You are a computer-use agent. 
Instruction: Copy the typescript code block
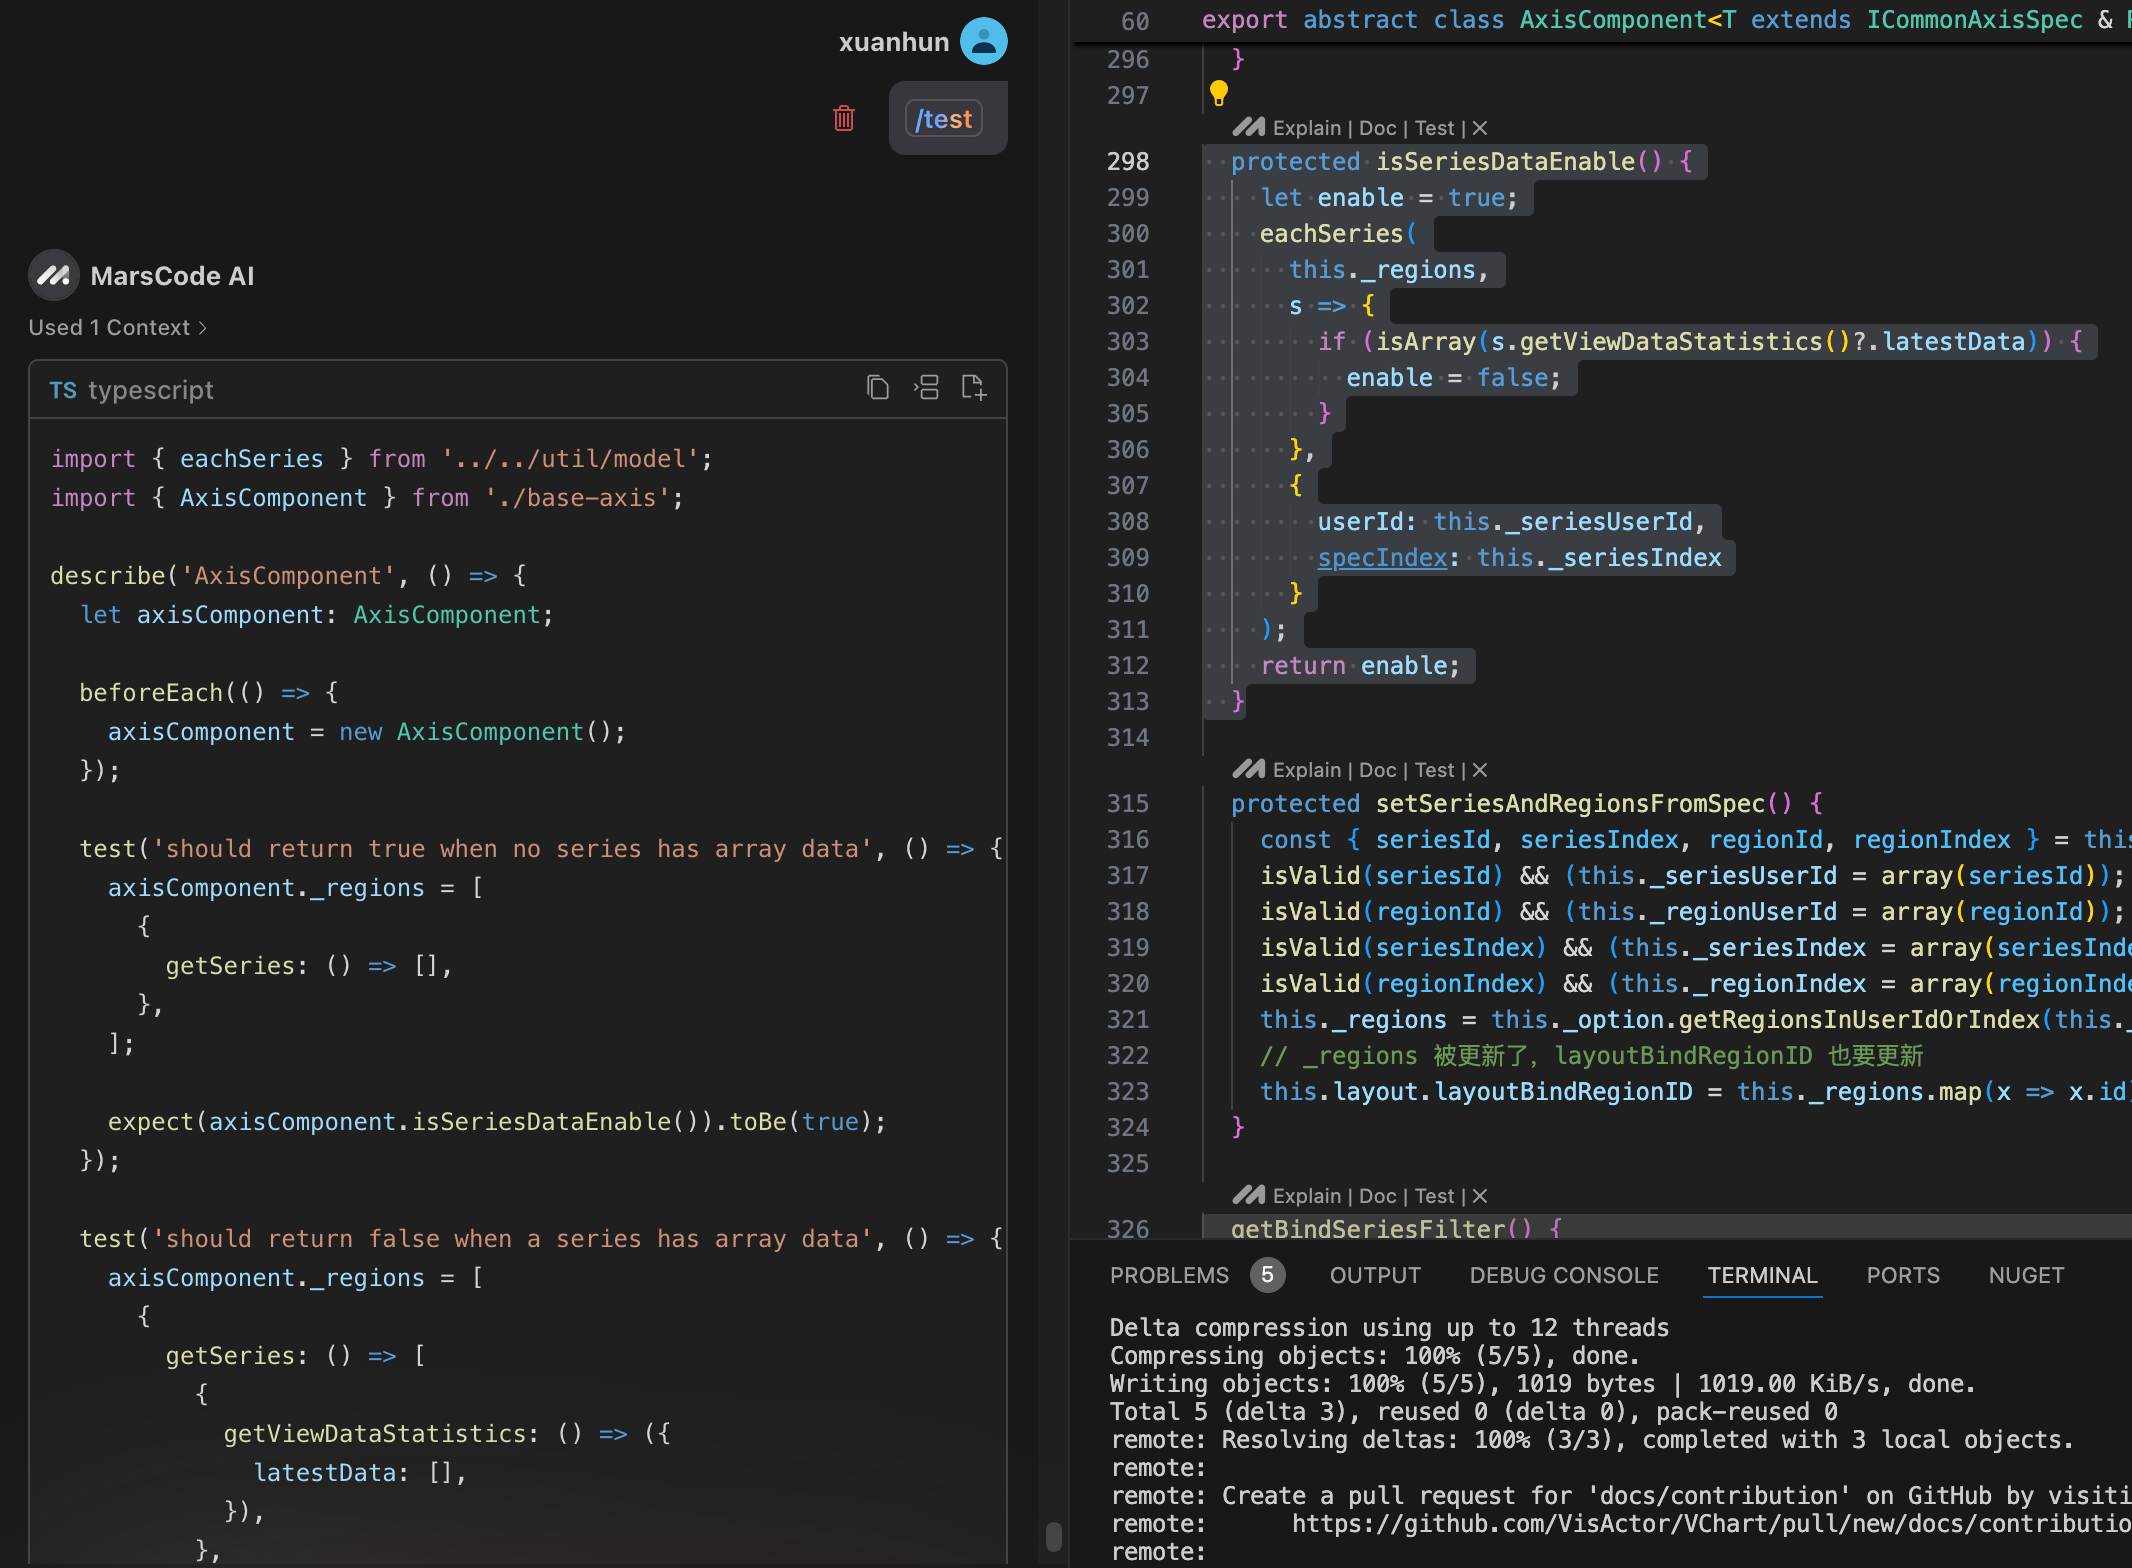877,388
